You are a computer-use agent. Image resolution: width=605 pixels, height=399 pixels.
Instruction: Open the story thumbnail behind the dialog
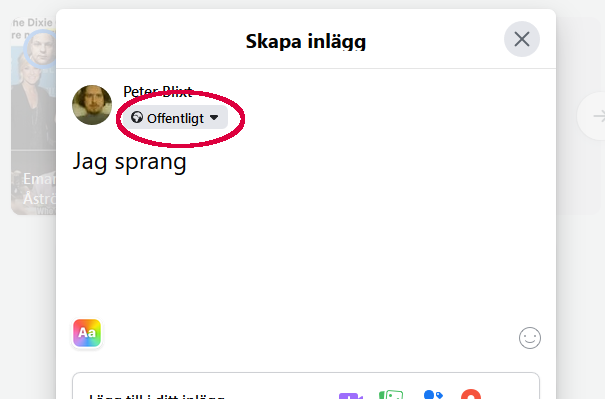[34, 116]
